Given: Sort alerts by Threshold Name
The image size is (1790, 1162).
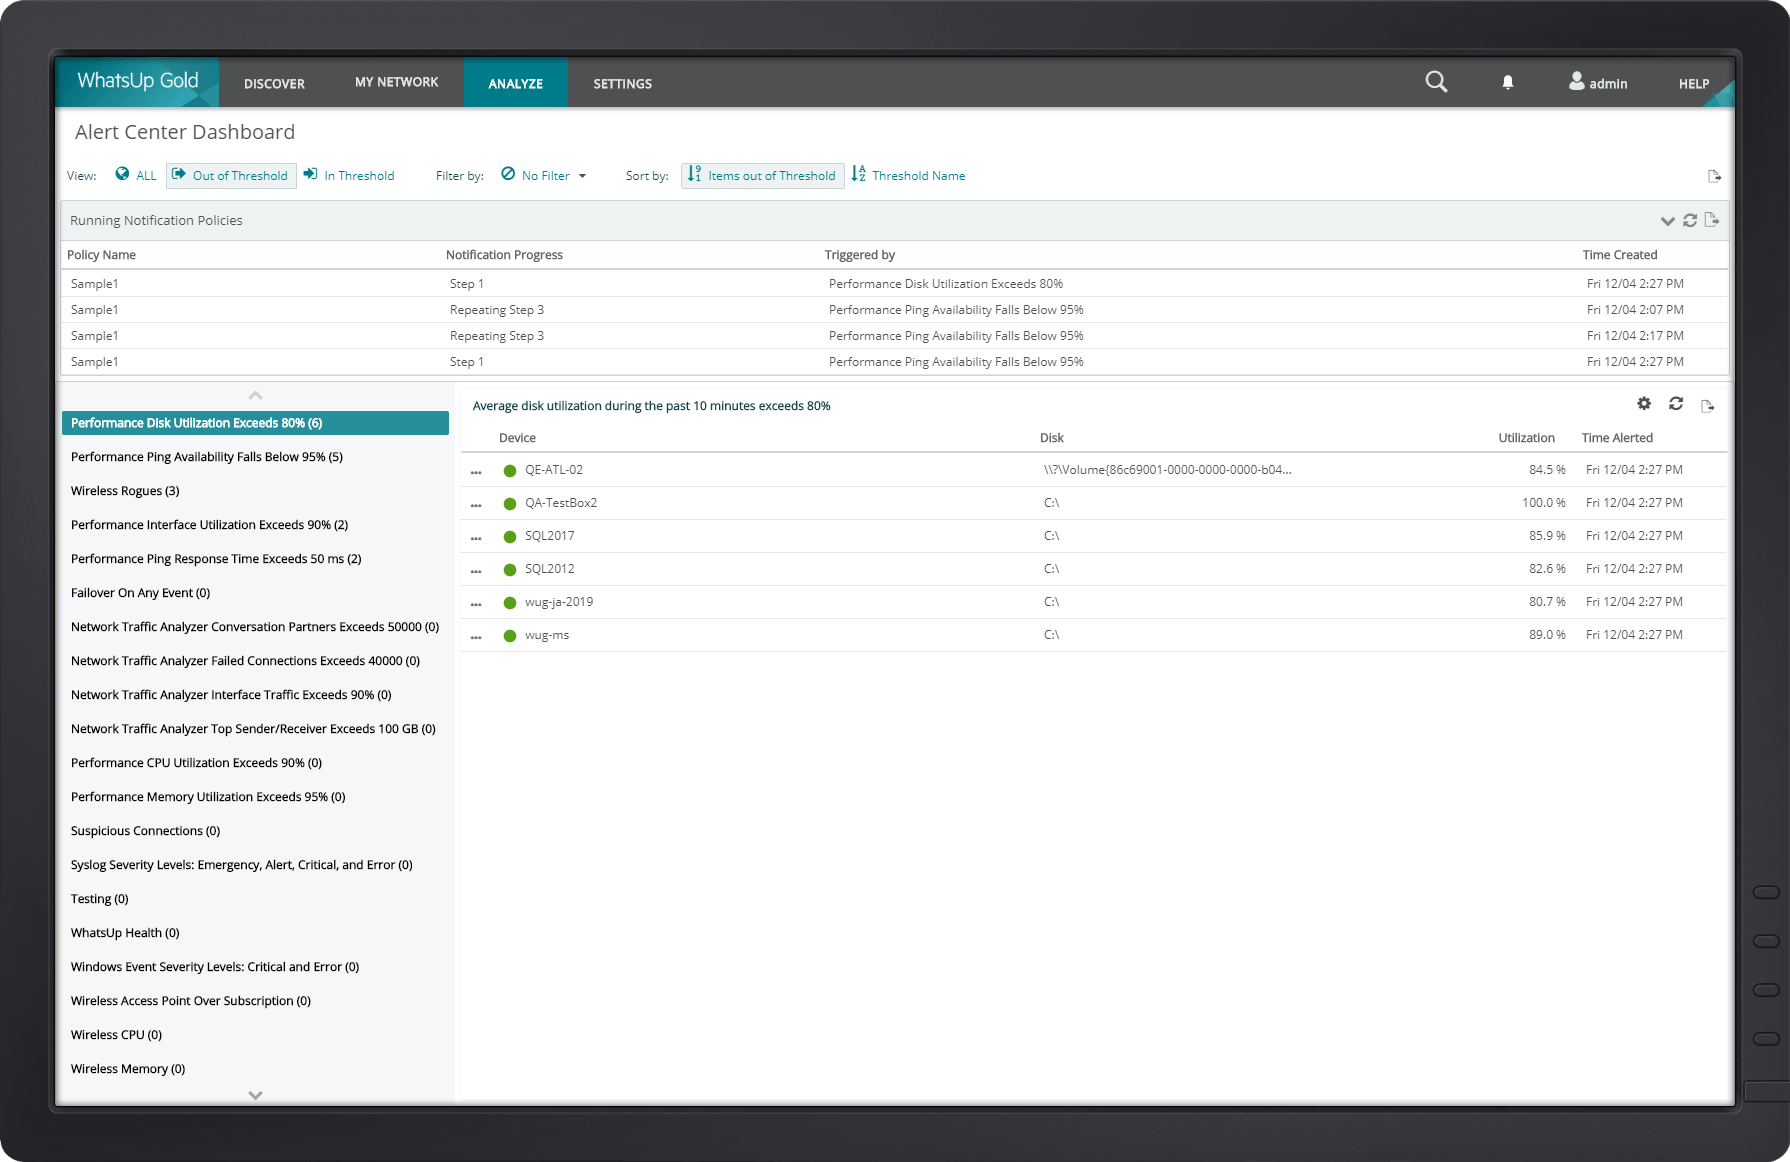Looking at the screenshot, I should 908,175.
